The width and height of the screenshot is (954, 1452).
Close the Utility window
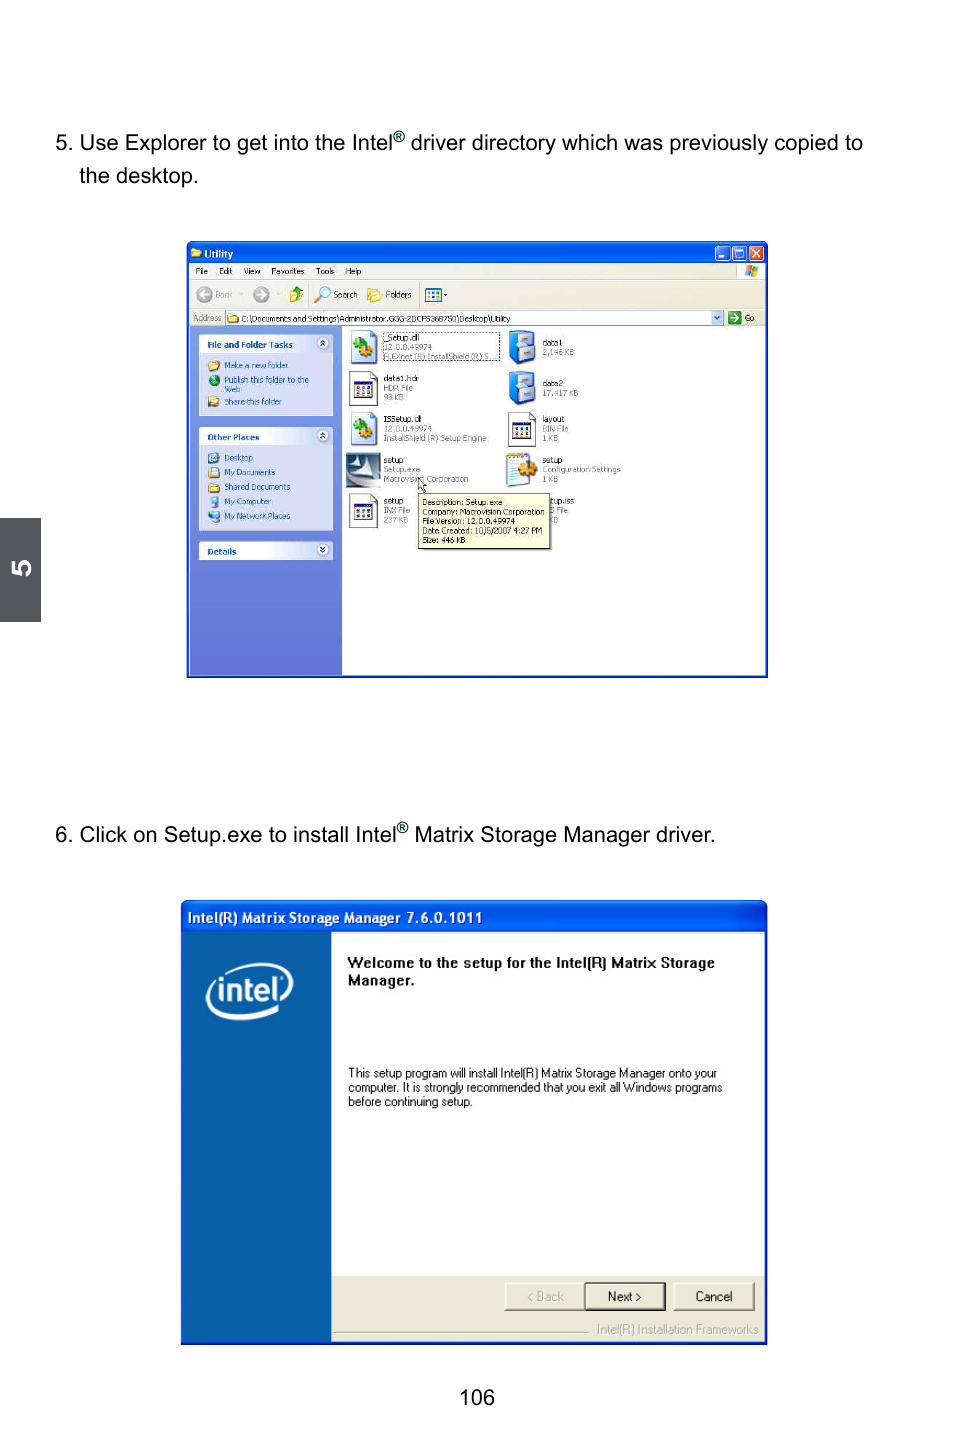click(756, 253)
